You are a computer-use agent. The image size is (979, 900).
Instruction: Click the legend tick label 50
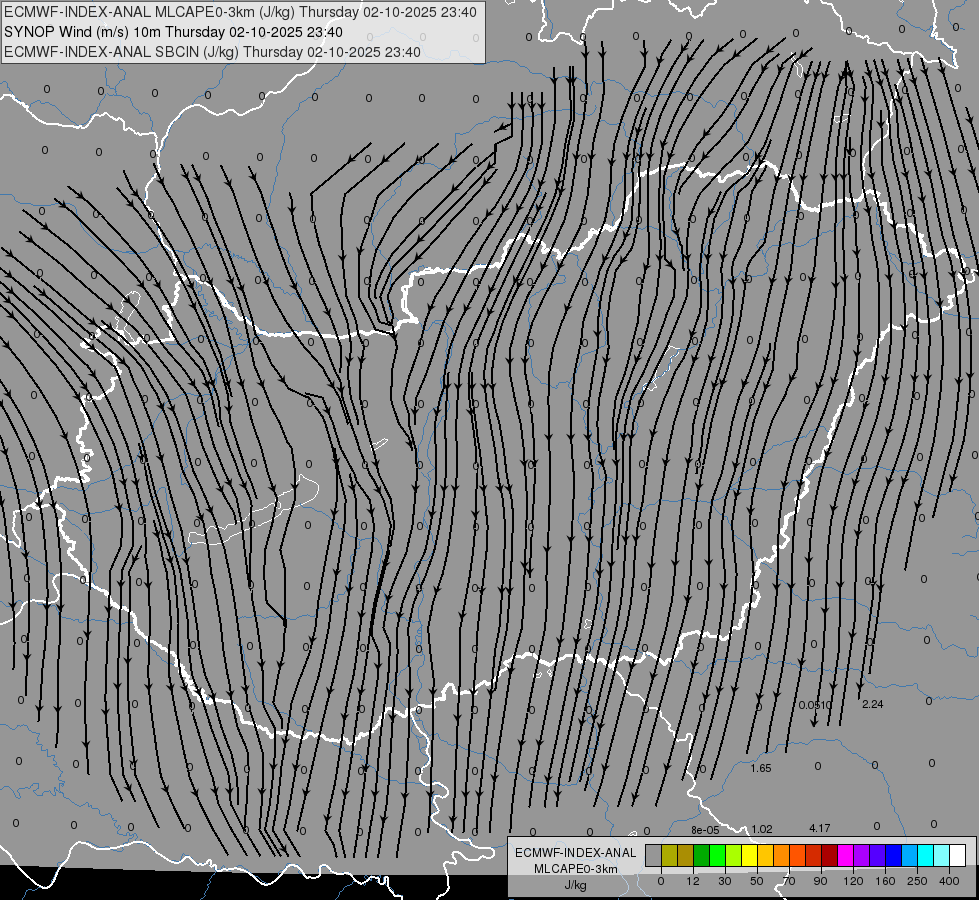[757, 881]
